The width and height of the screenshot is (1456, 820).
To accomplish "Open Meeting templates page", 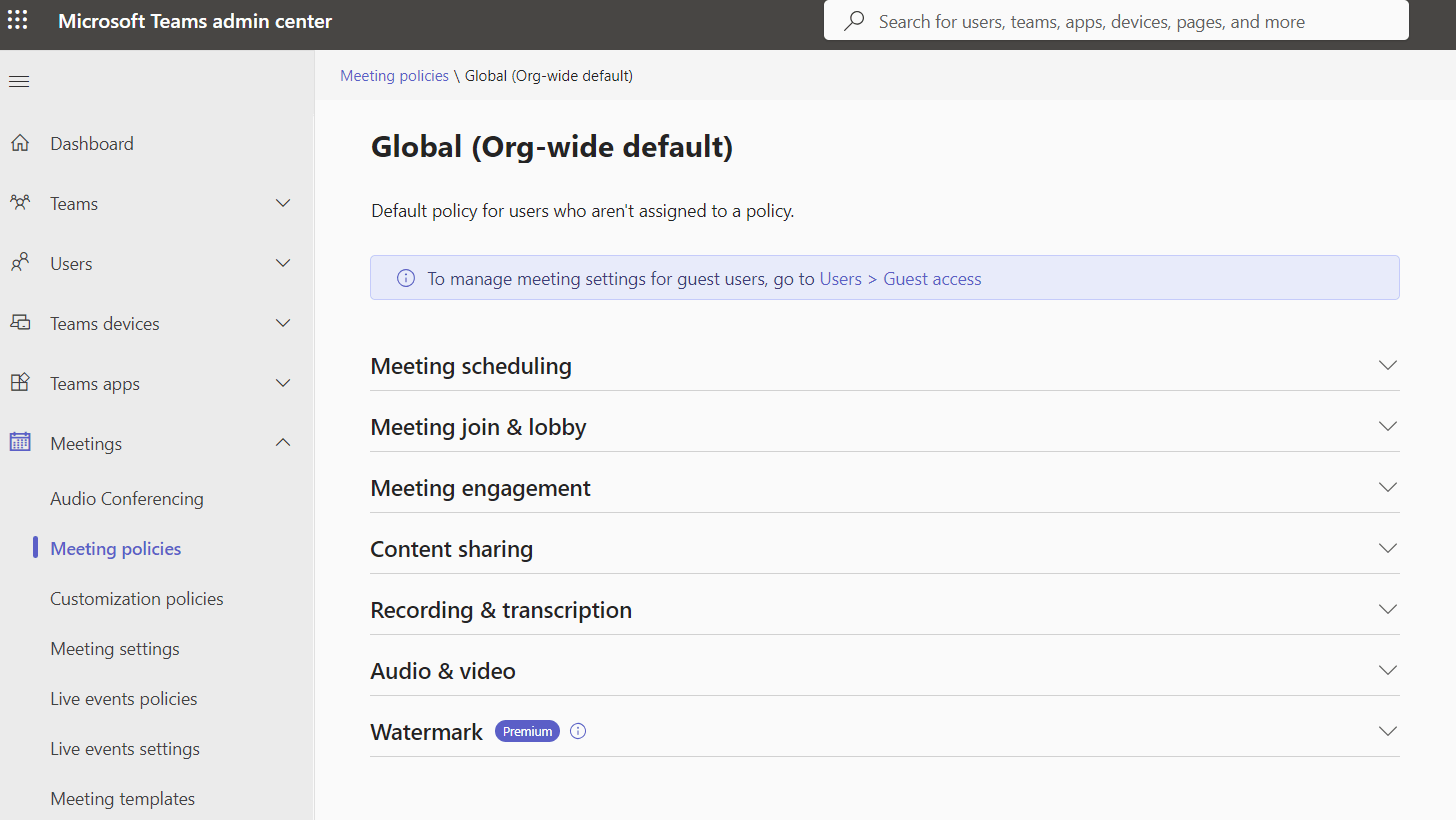I will tap(123, 799).
